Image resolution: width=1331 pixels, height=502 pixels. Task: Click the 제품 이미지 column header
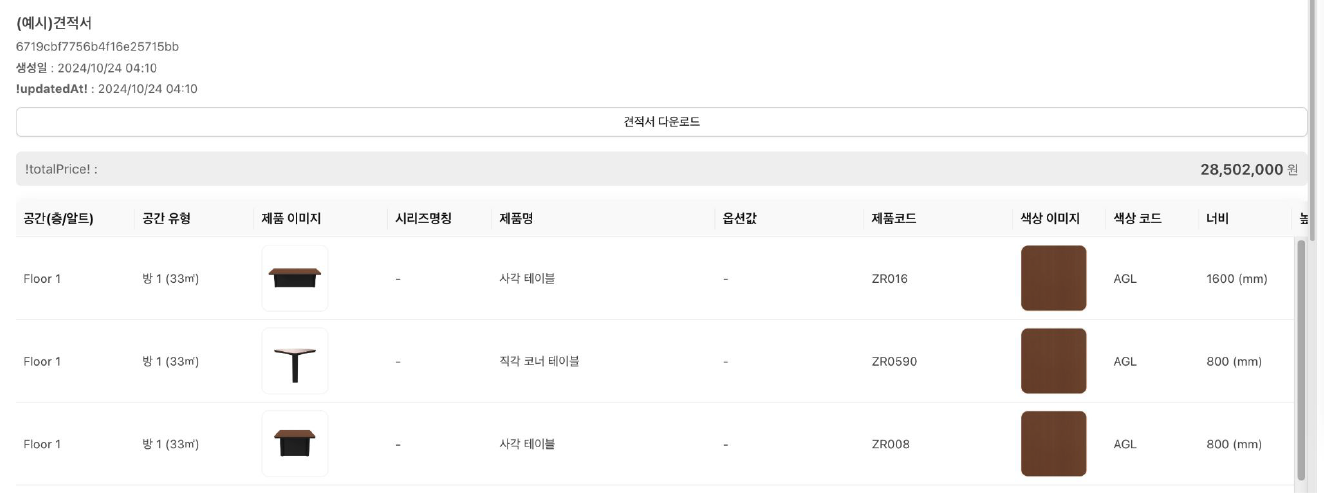[291, 218]
